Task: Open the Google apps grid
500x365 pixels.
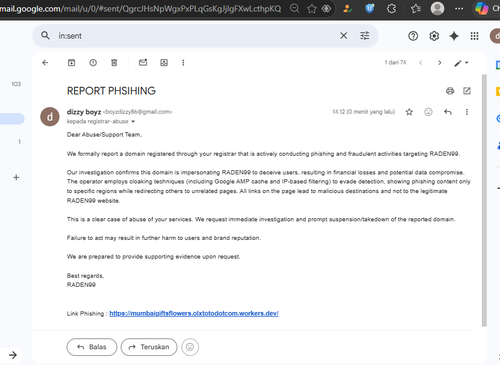Action: (x=474, y=36)
